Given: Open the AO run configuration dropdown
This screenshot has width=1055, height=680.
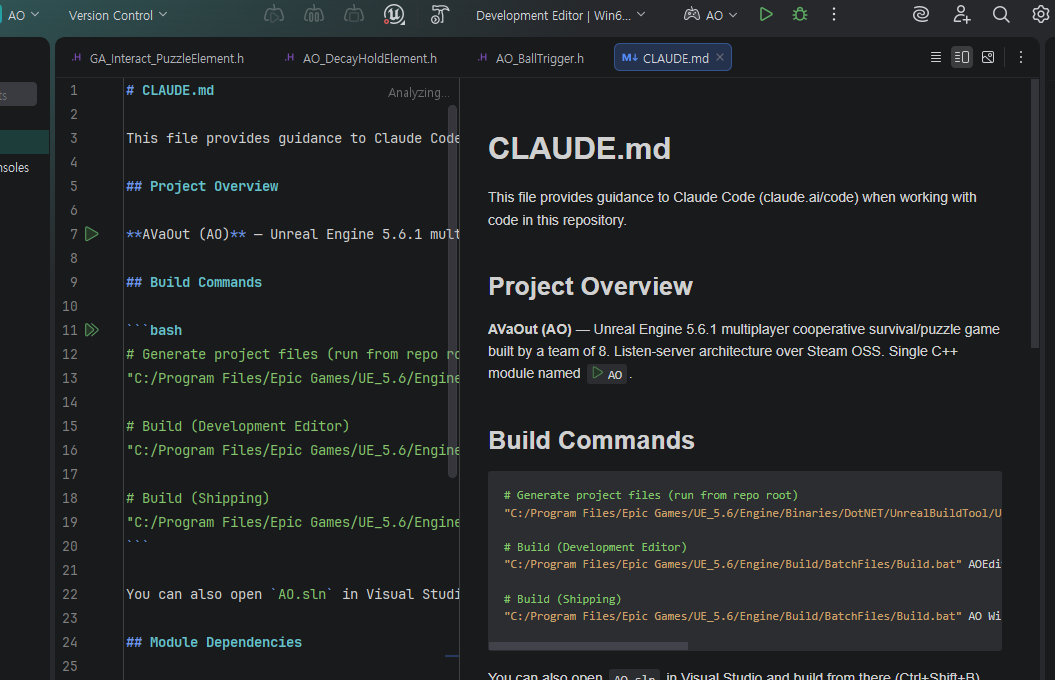Looking at the screenshot, I should point(711,15).
